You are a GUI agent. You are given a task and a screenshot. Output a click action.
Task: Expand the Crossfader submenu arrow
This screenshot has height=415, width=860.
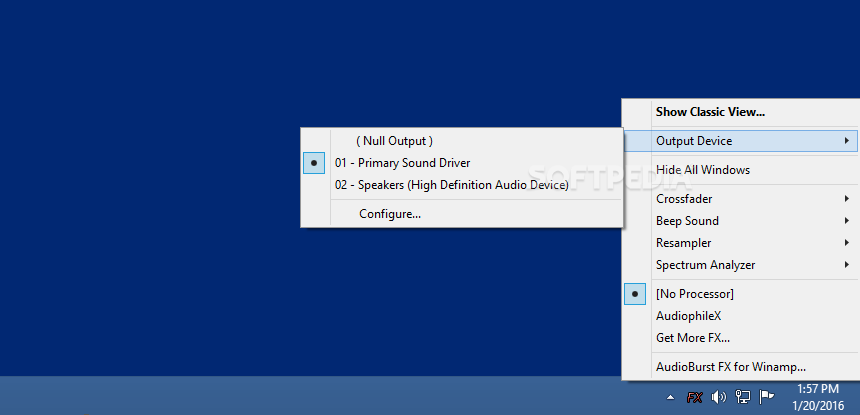(847, 198)
